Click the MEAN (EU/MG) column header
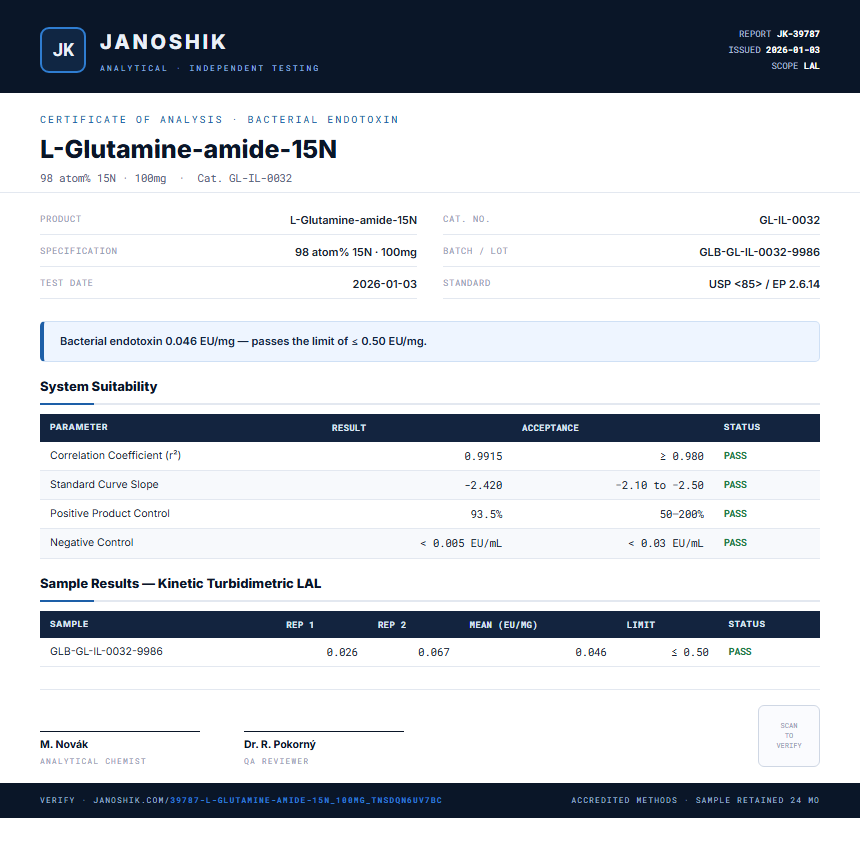 [x=503, y=625]
